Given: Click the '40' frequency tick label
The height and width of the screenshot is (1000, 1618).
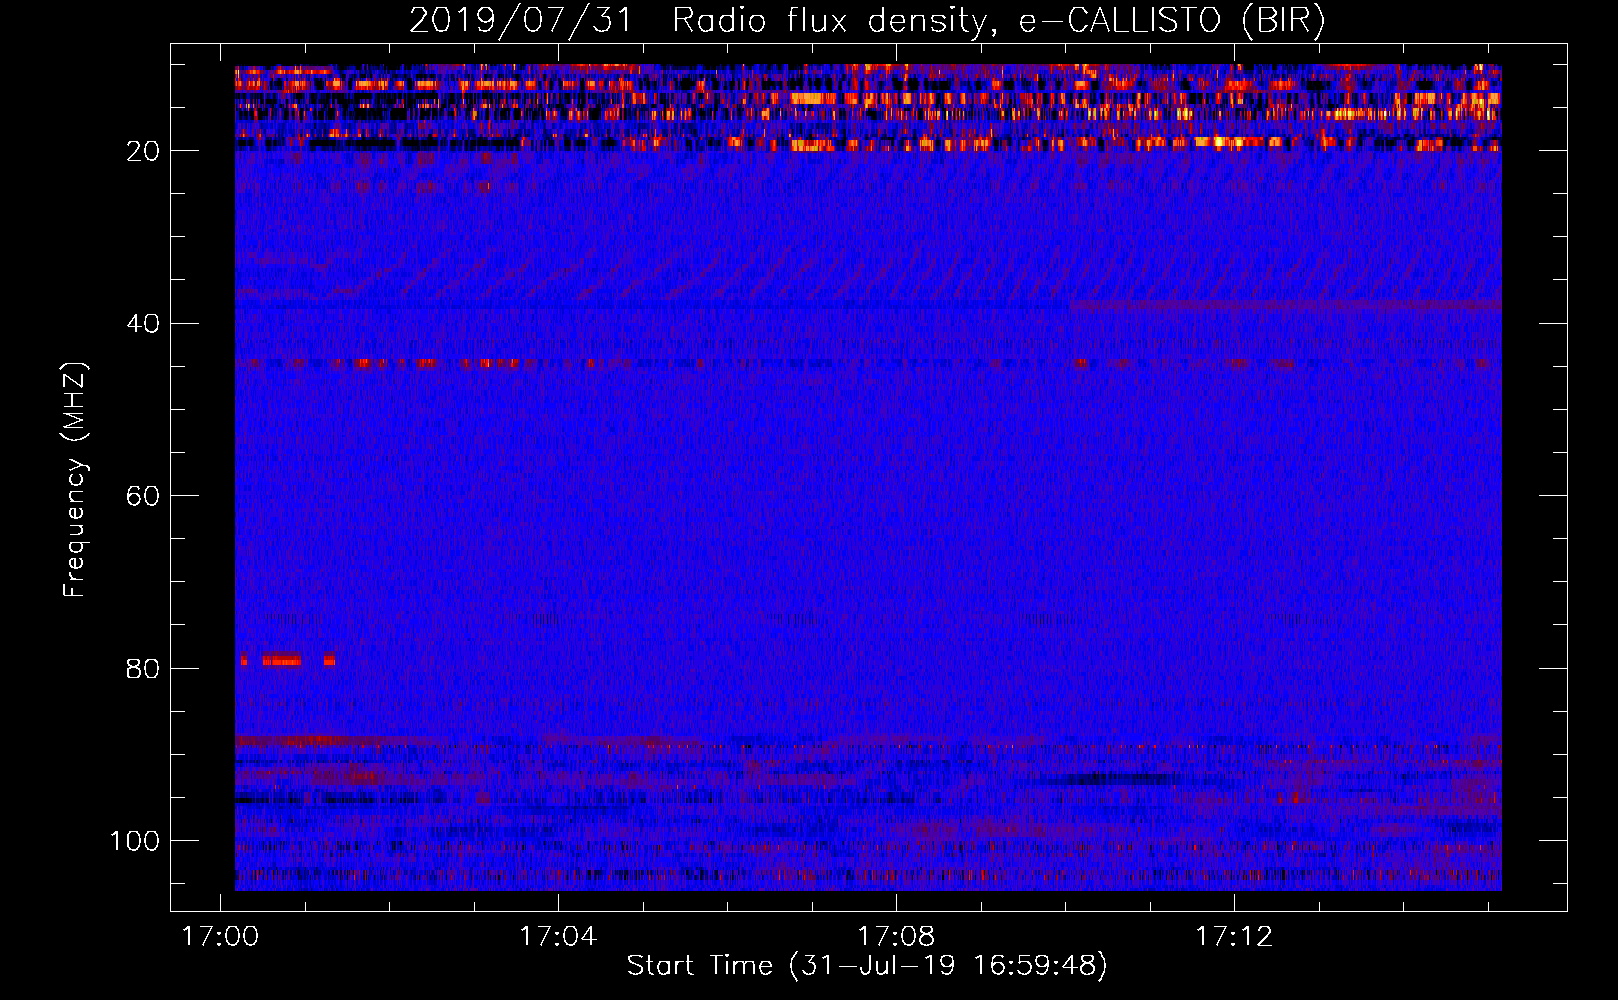Looking at the screenshot, I should [144, 324].
